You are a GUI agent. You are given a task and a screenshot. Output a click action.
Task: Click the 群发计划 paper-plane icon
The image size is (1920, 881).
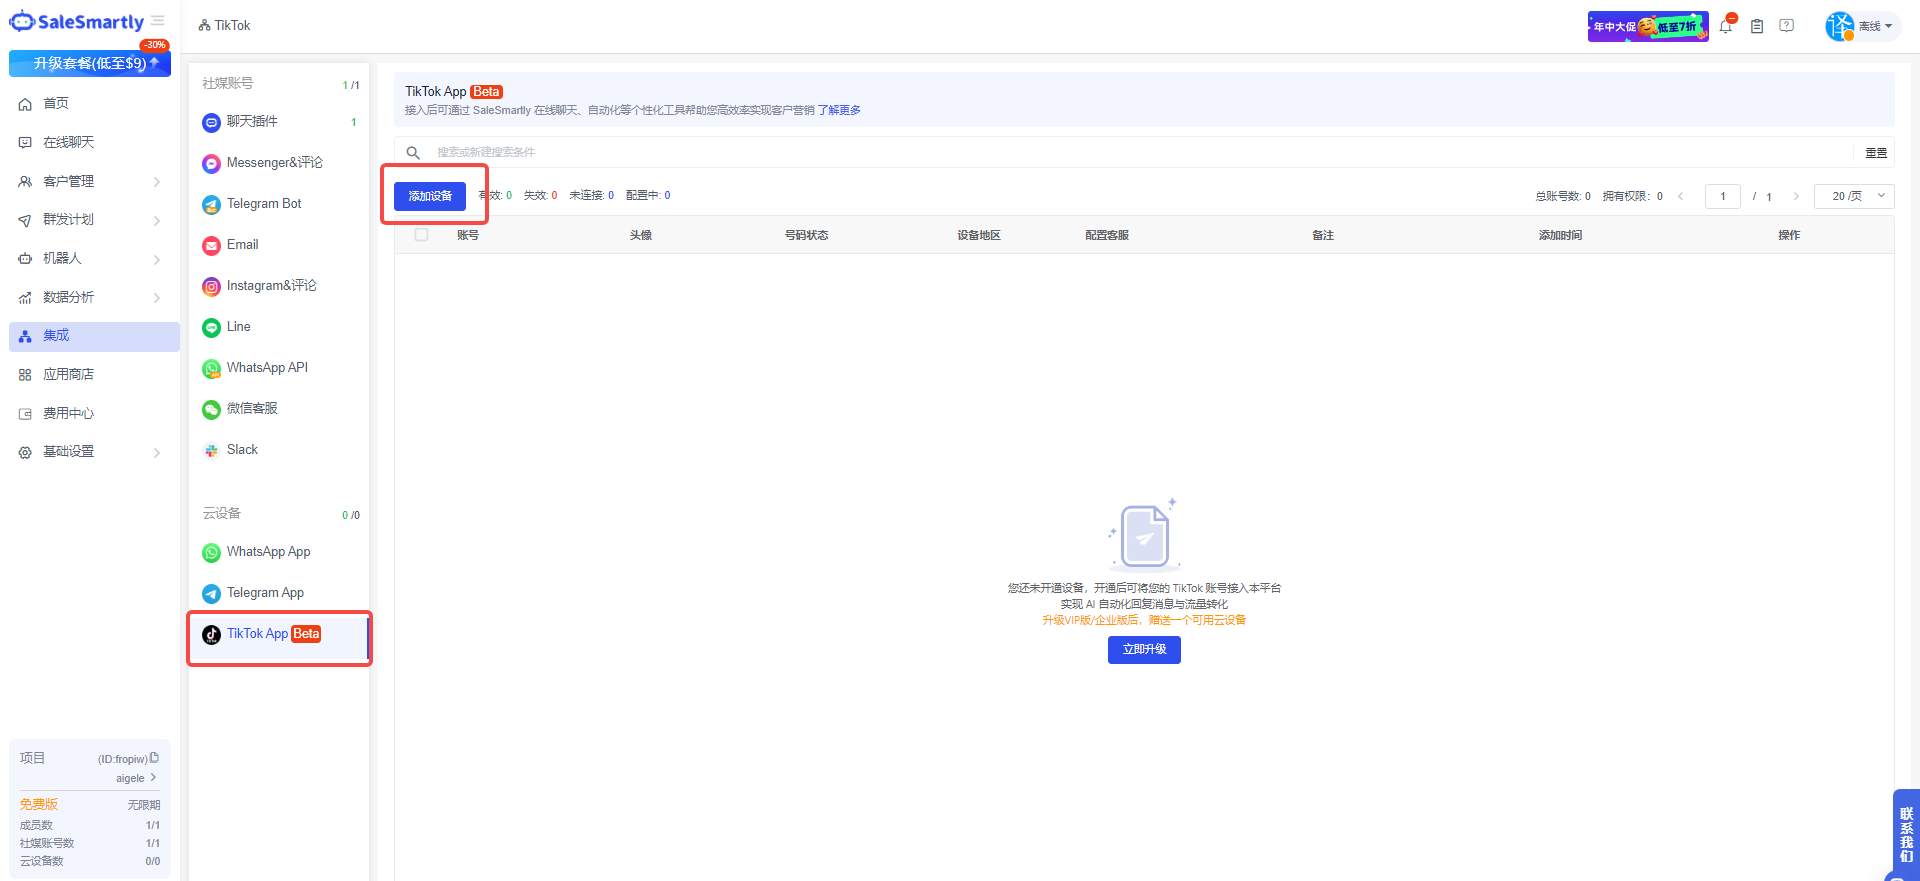[25, 220]
